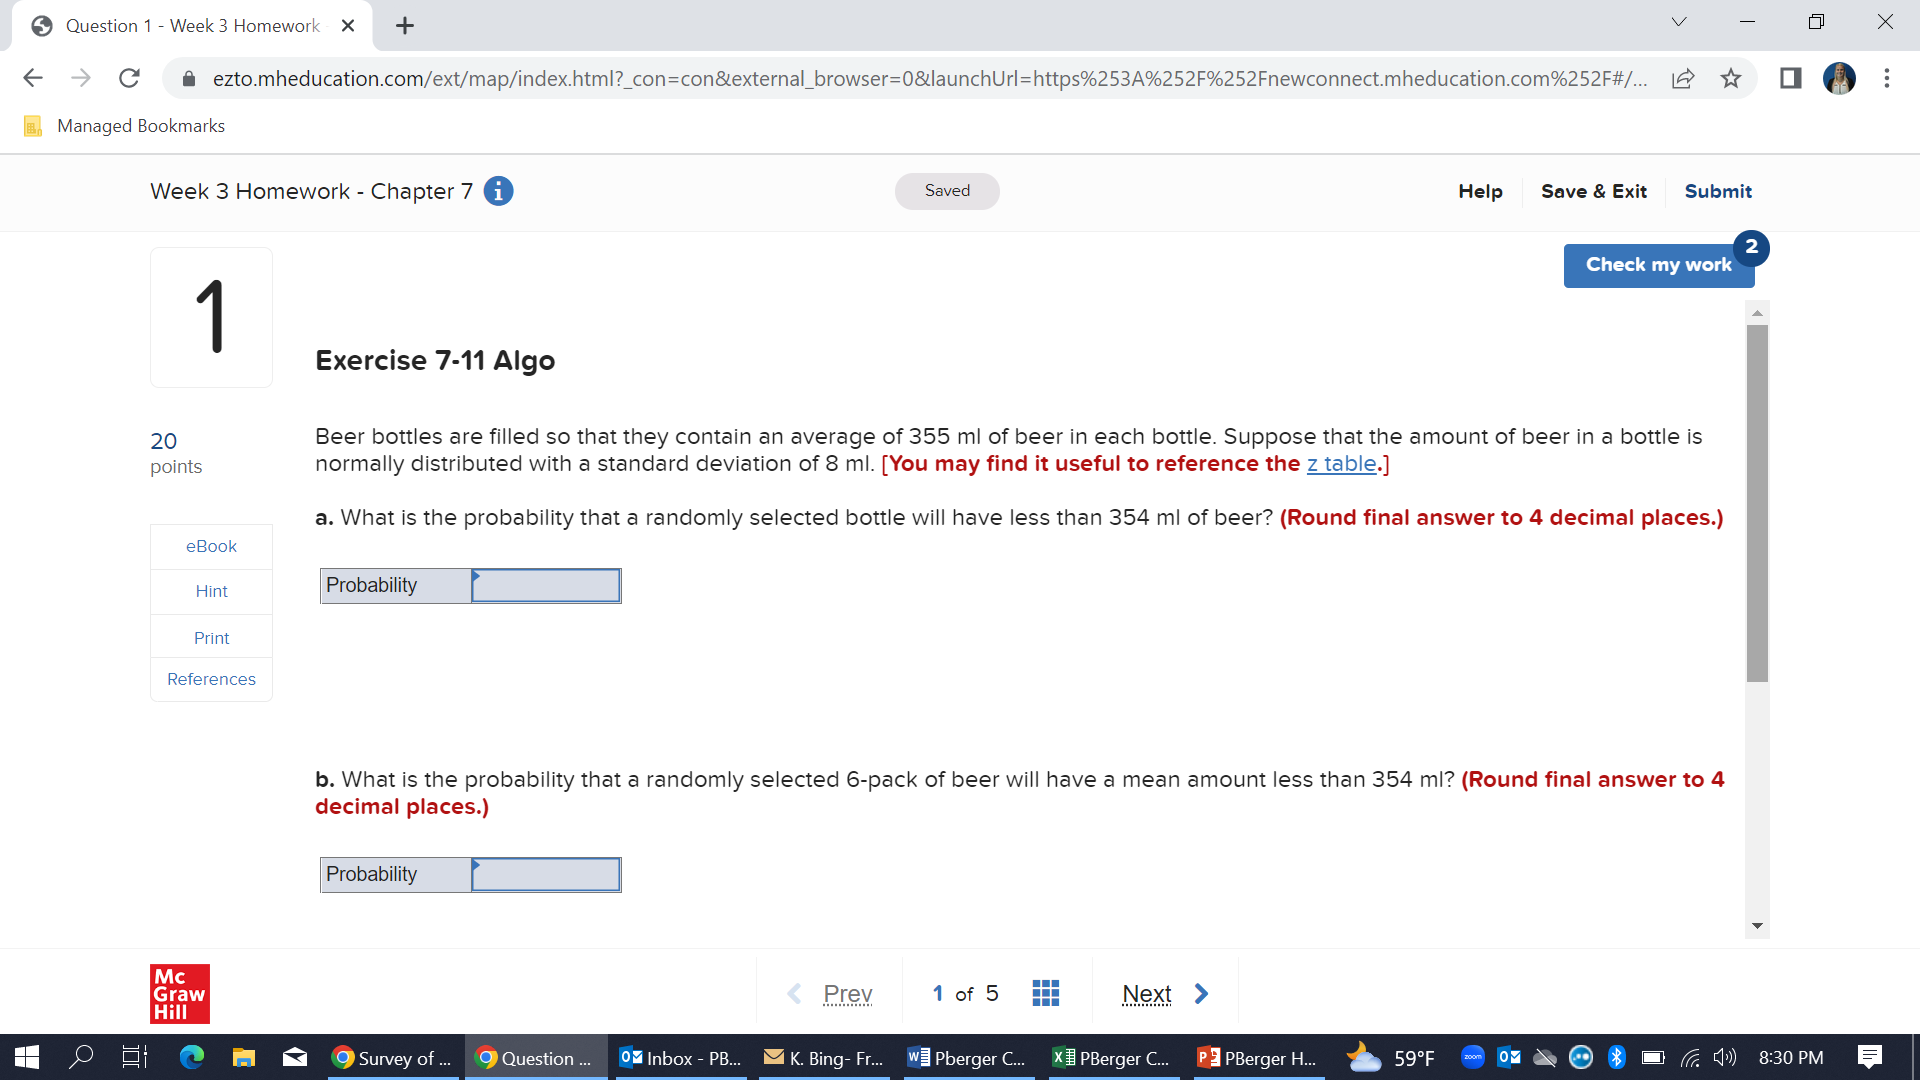
Task: Click the browser back arrow
Action: tap(33, 78)
